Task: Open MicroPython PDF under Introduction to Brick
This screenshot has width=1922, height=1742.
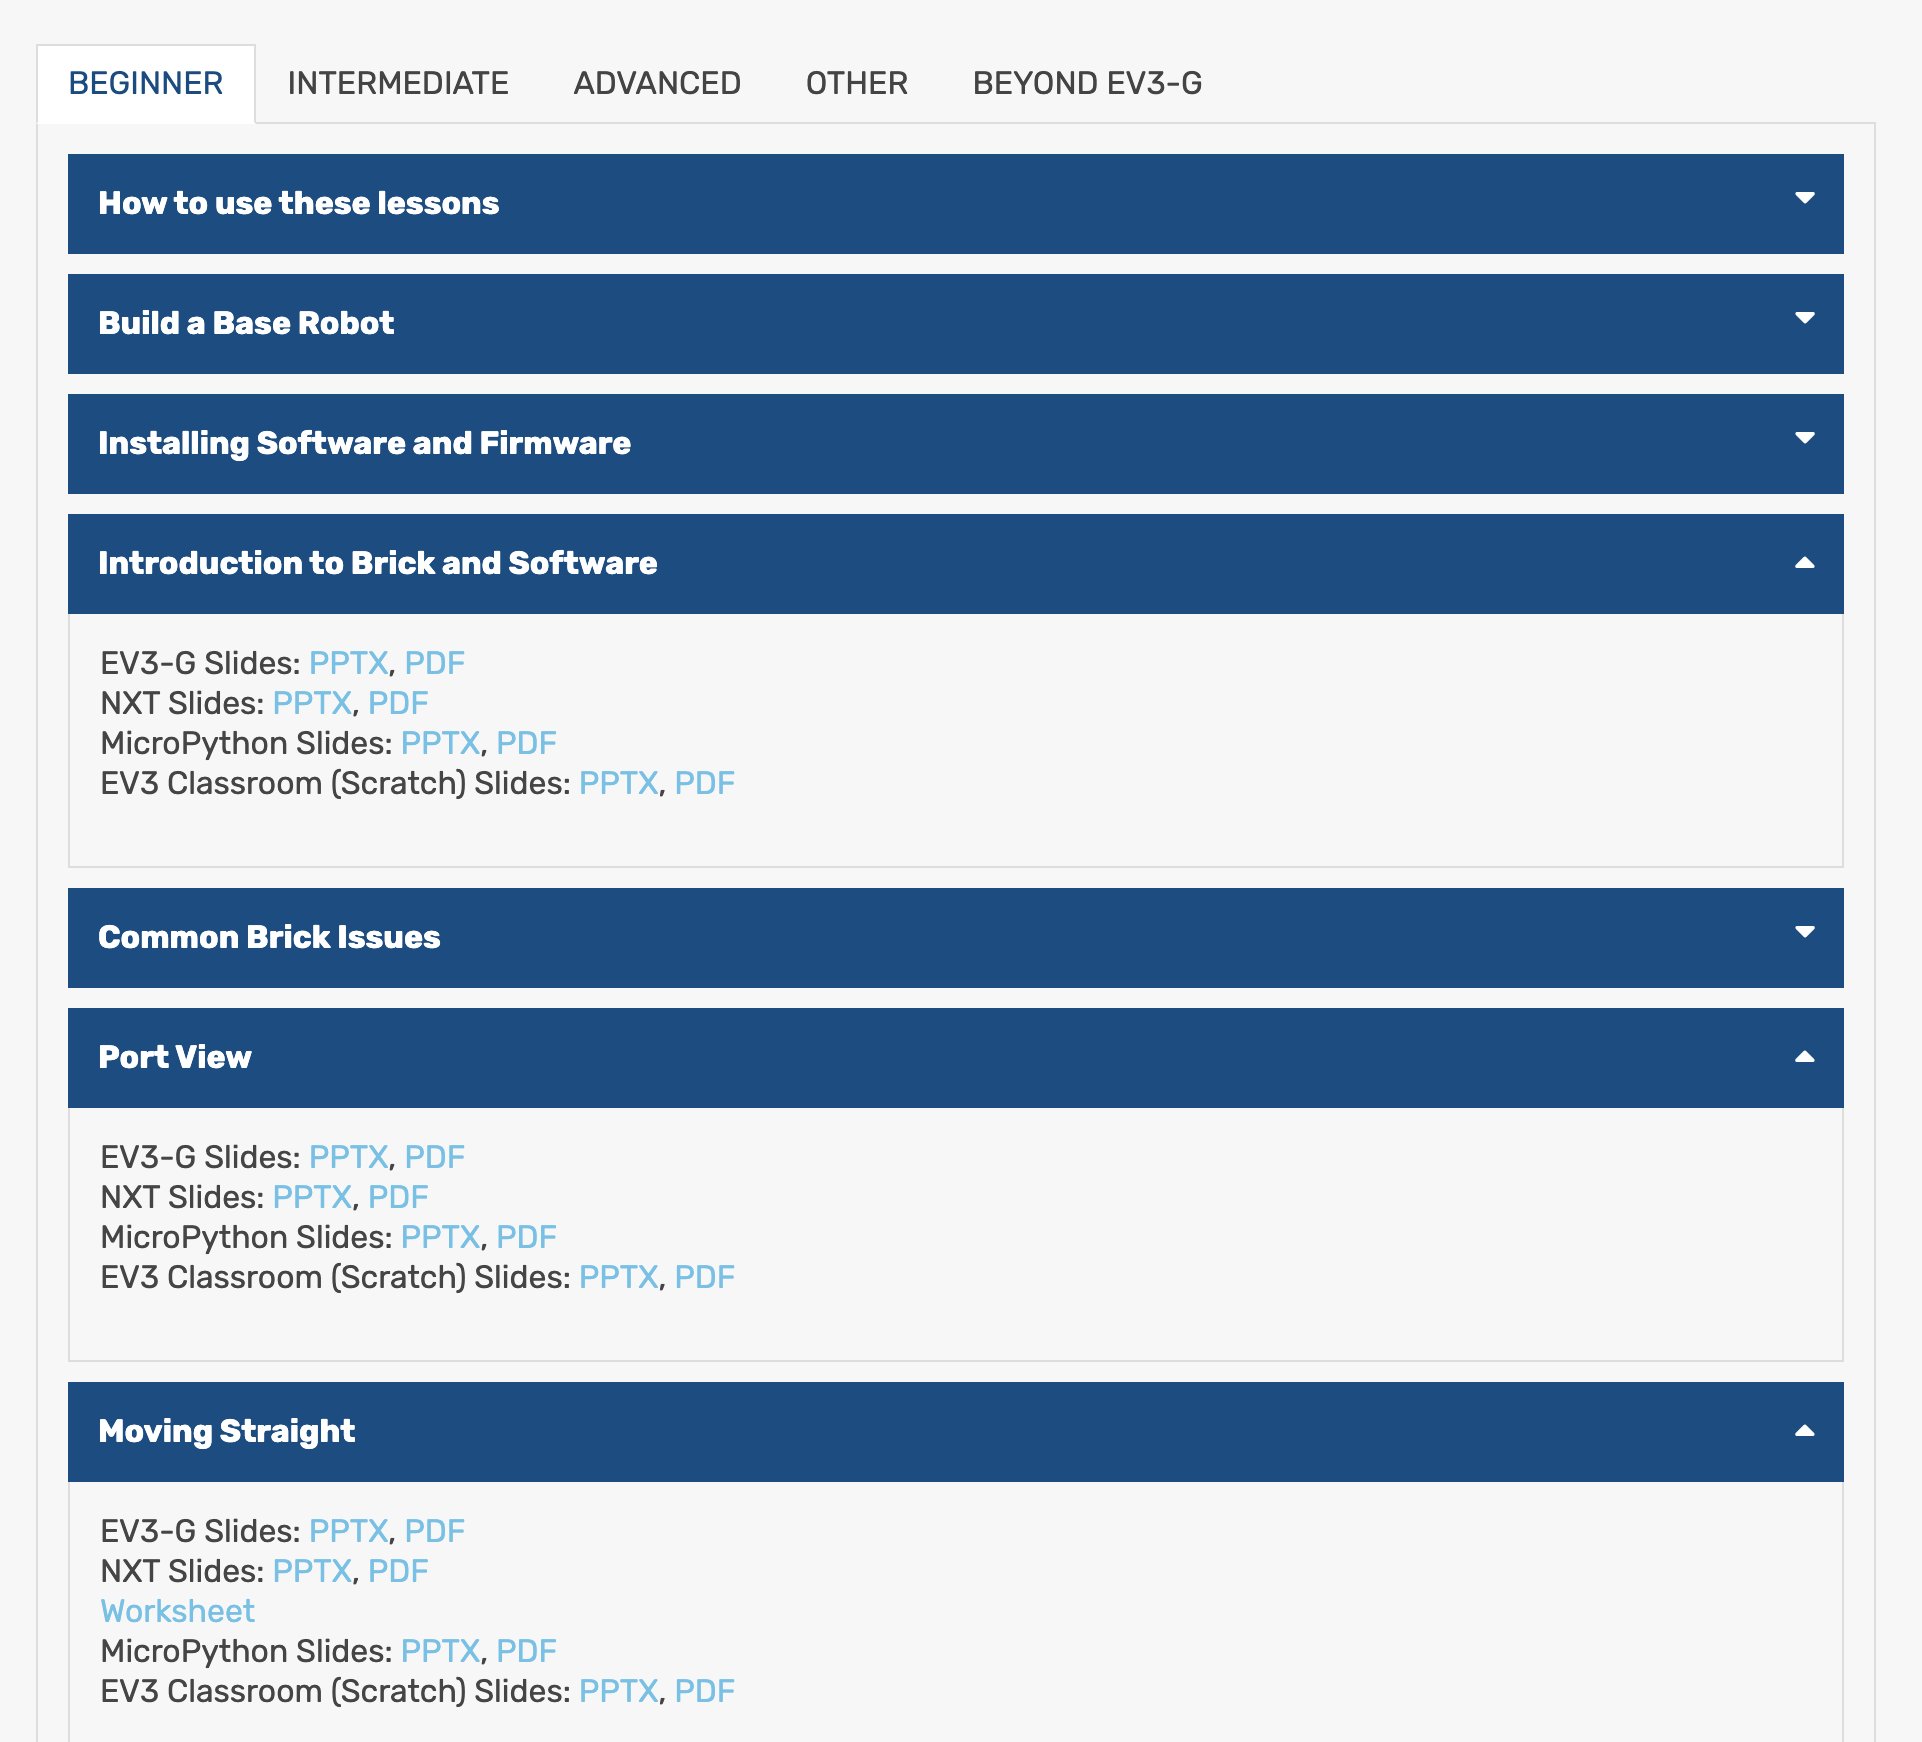Action: point(526,743)
